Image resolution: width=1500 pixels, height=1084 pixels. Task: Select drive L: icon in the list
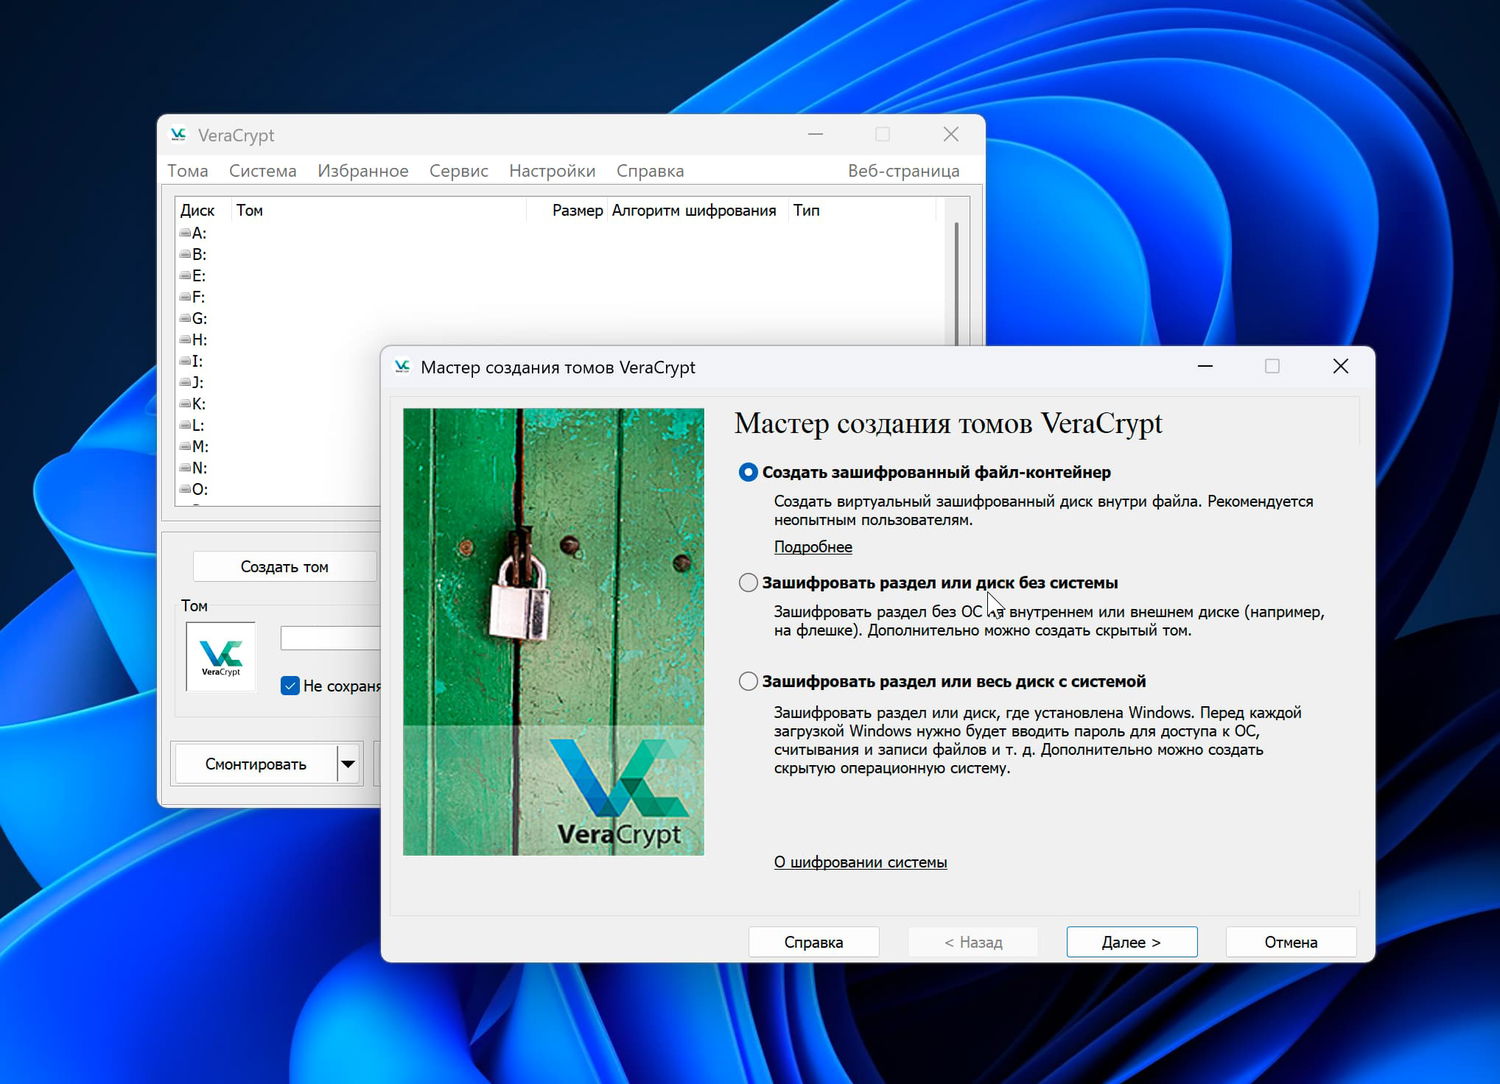[x=185, y=425]
